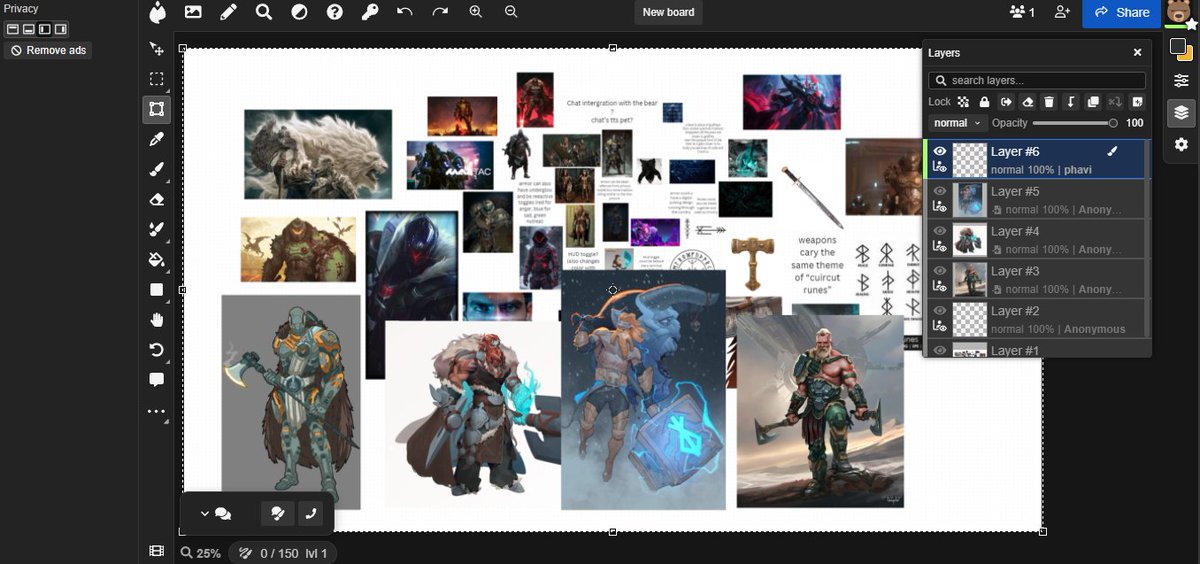Adjust the layer Opacity slider

tap(1075, 123)
